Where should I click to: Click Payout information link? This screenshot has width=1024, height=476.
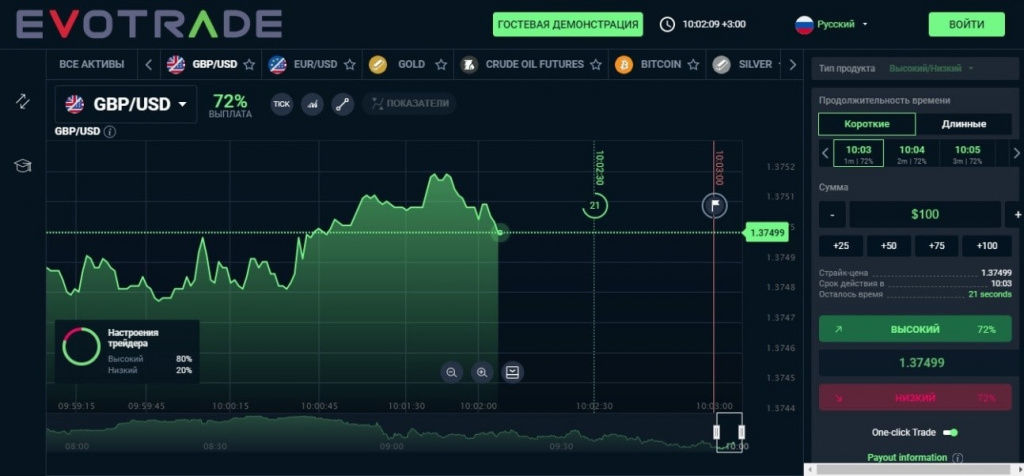907,458
